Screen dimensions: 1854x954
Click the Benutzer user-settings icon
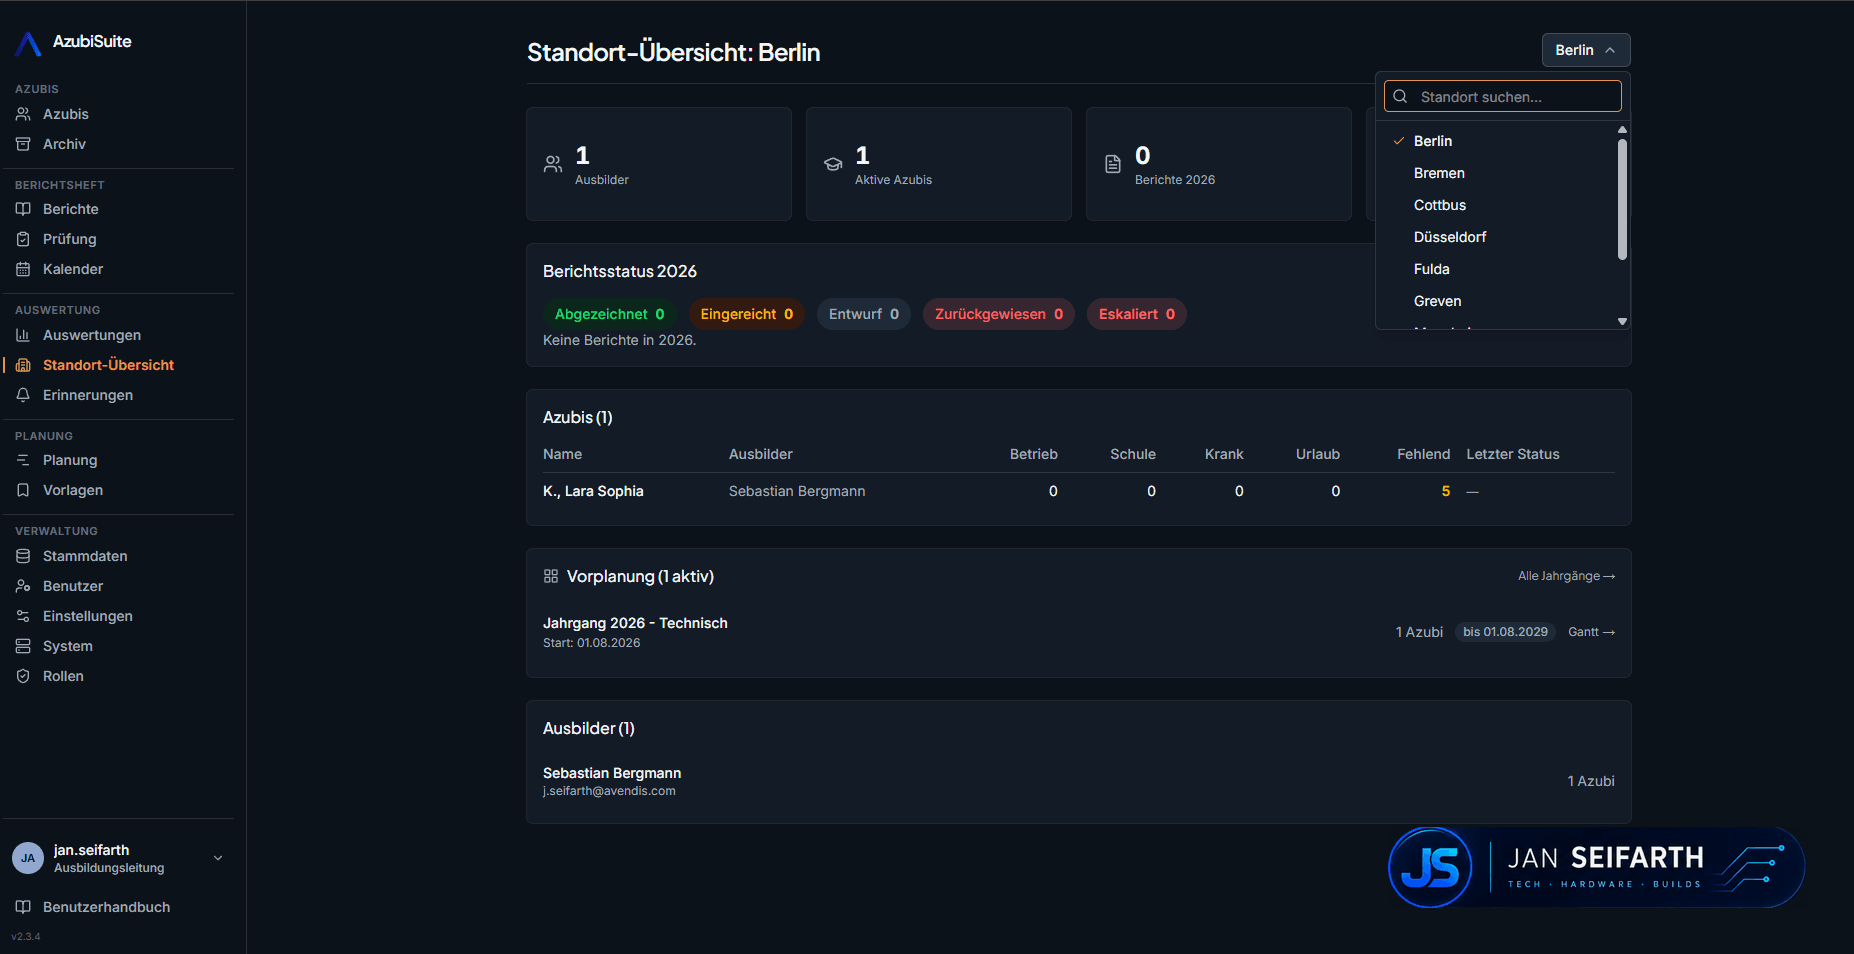coord(23,586)
